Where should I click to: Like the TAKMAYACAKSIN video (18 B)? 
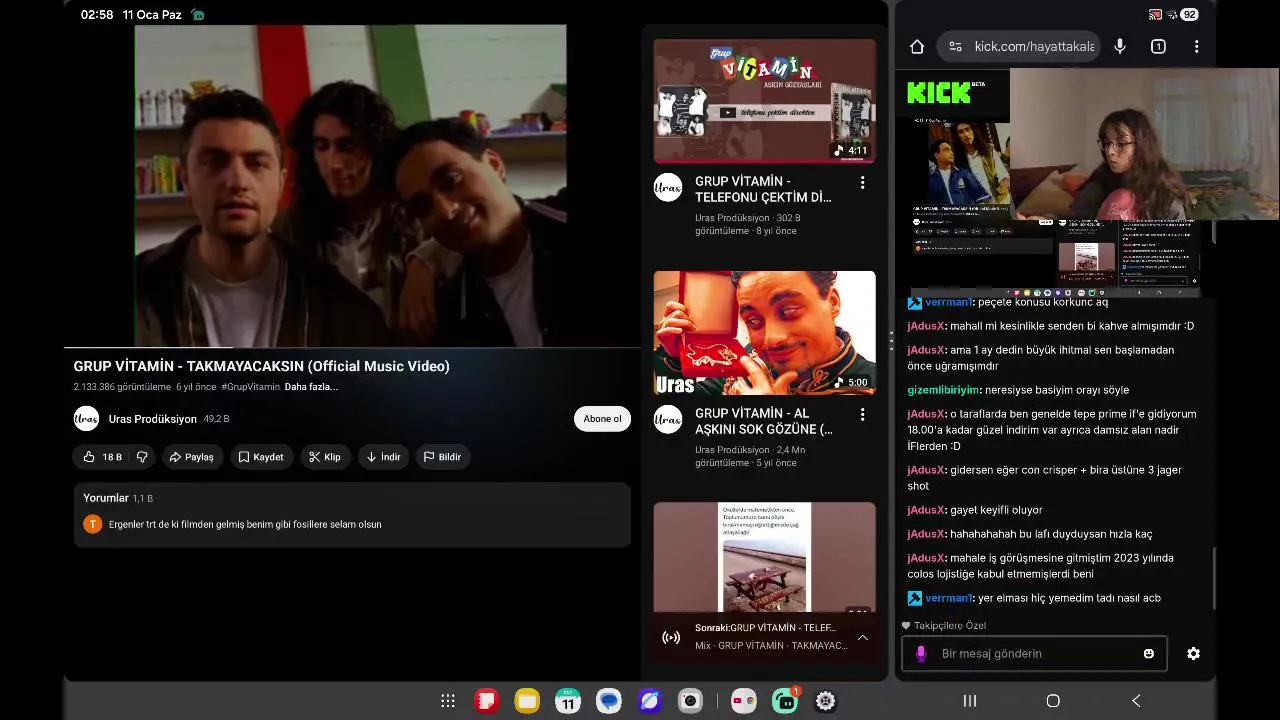102,457
